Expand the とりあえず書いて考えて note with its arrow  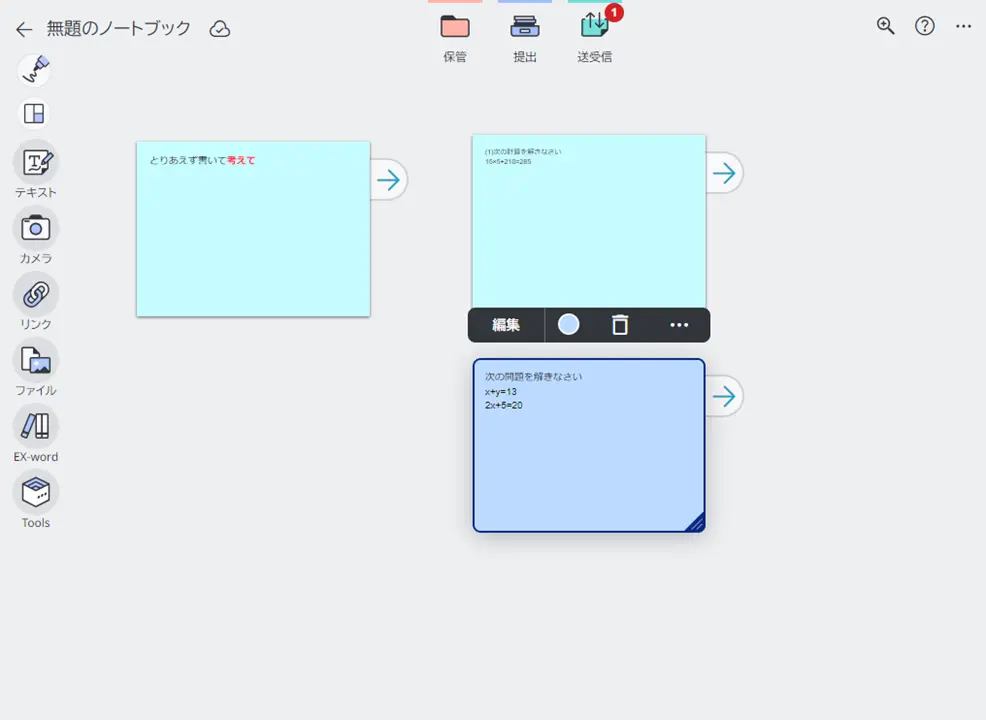pos(390,179)
